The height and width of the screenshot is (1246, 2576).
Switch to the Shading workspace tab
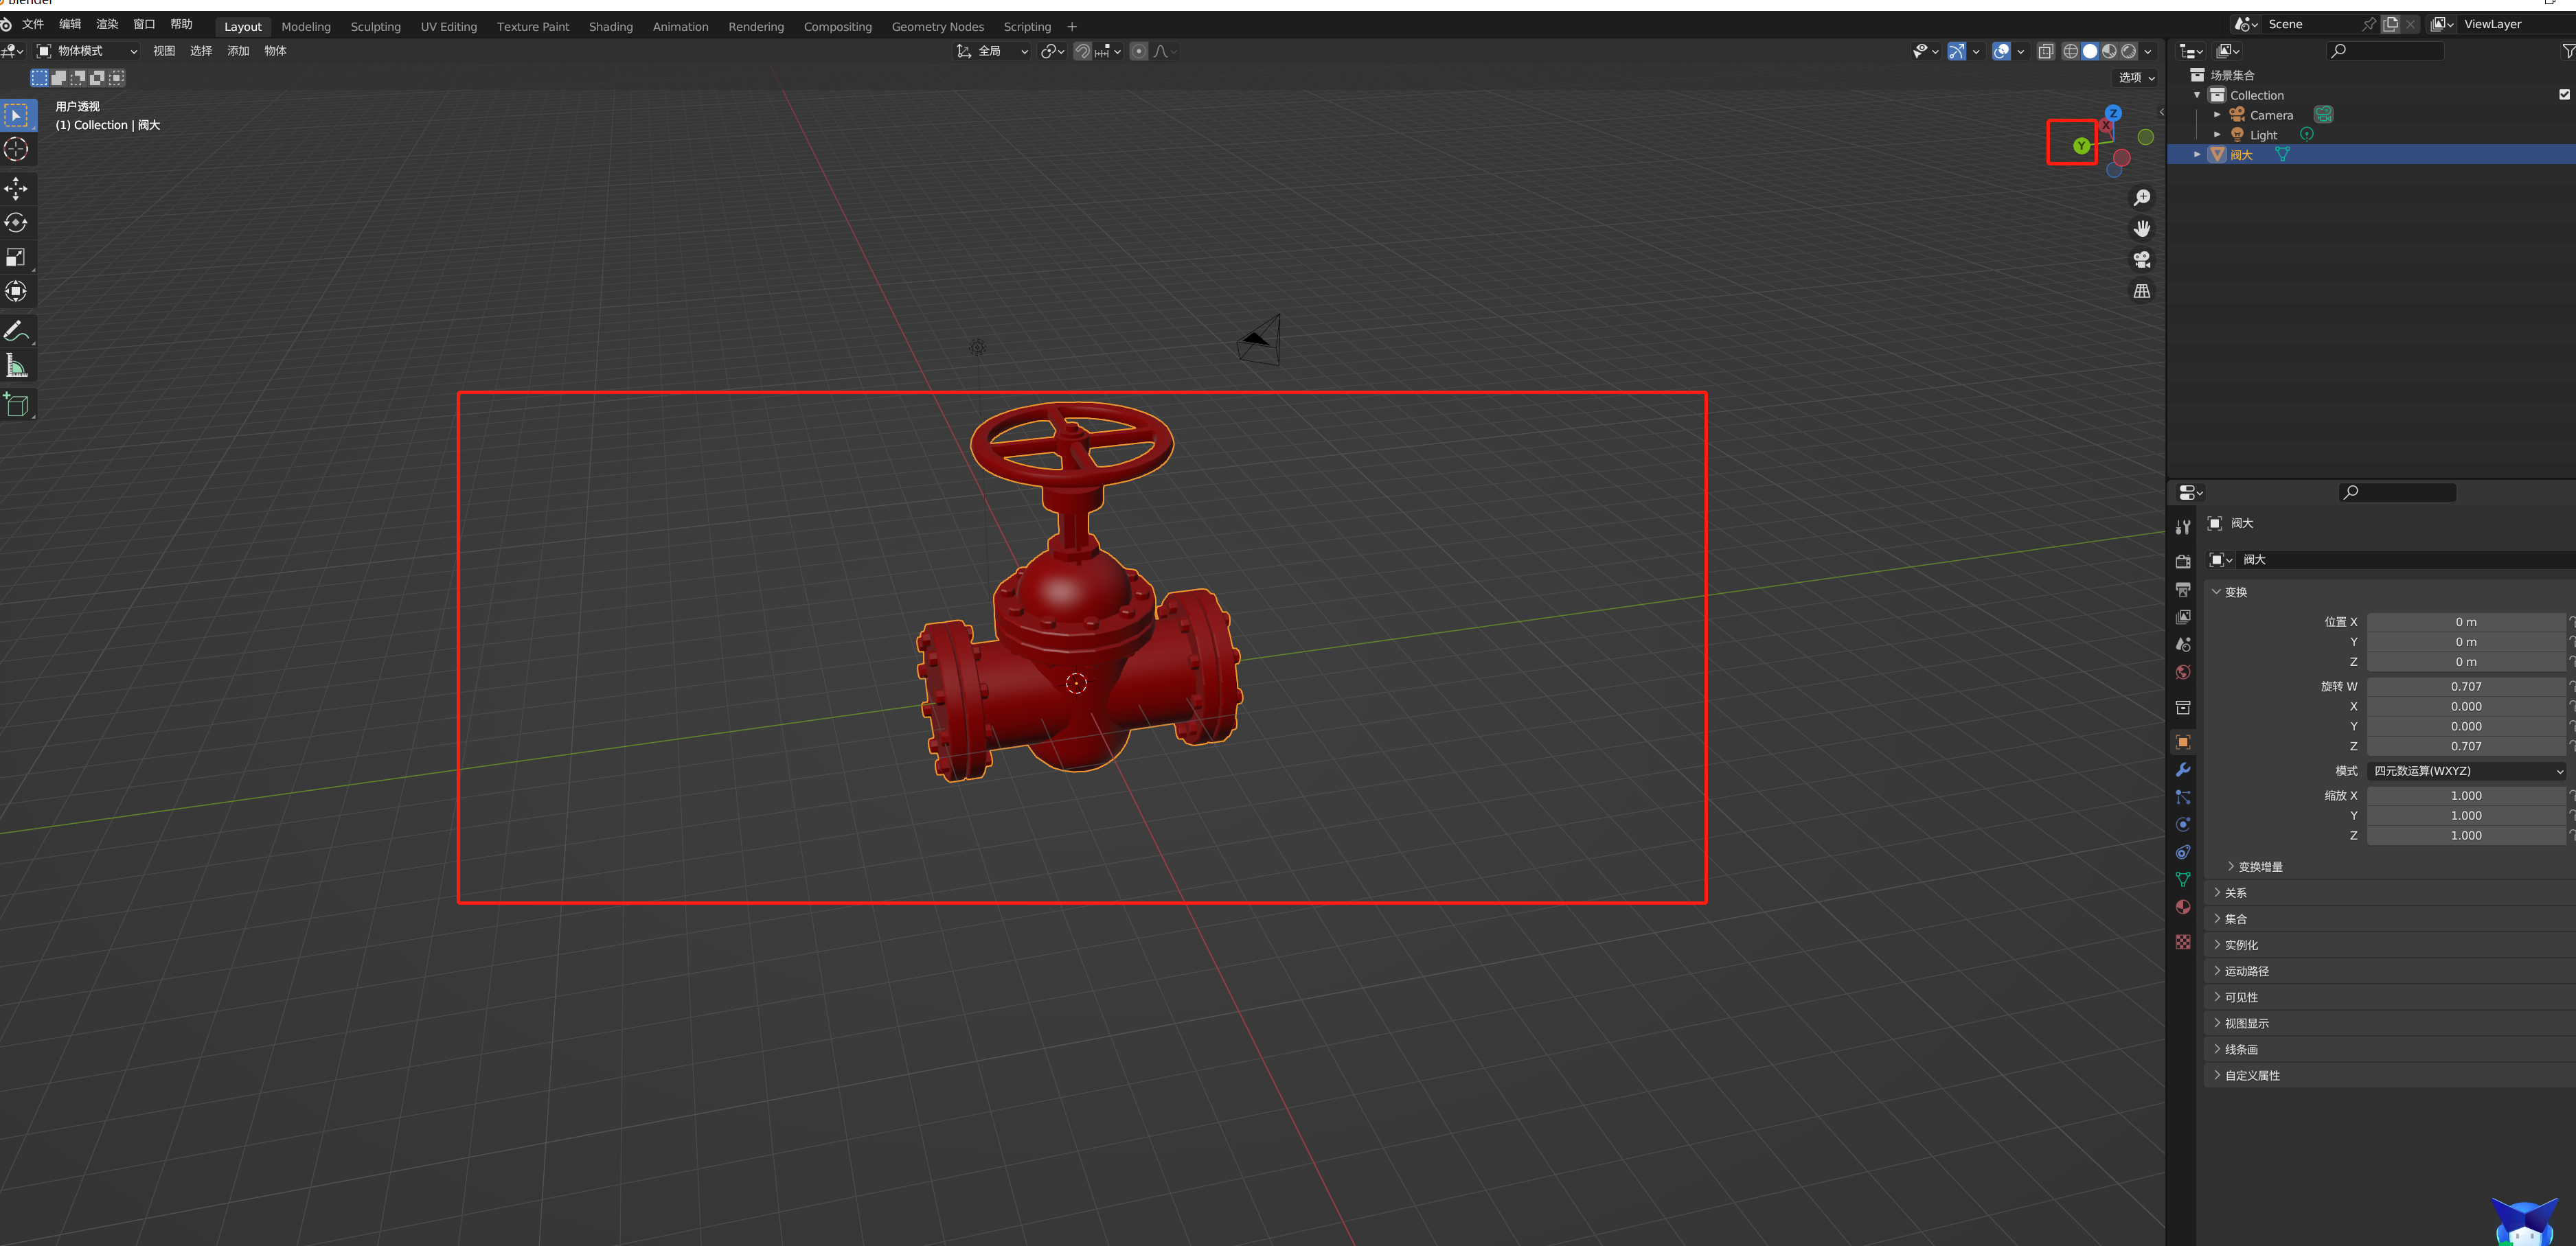pos(610,27)
